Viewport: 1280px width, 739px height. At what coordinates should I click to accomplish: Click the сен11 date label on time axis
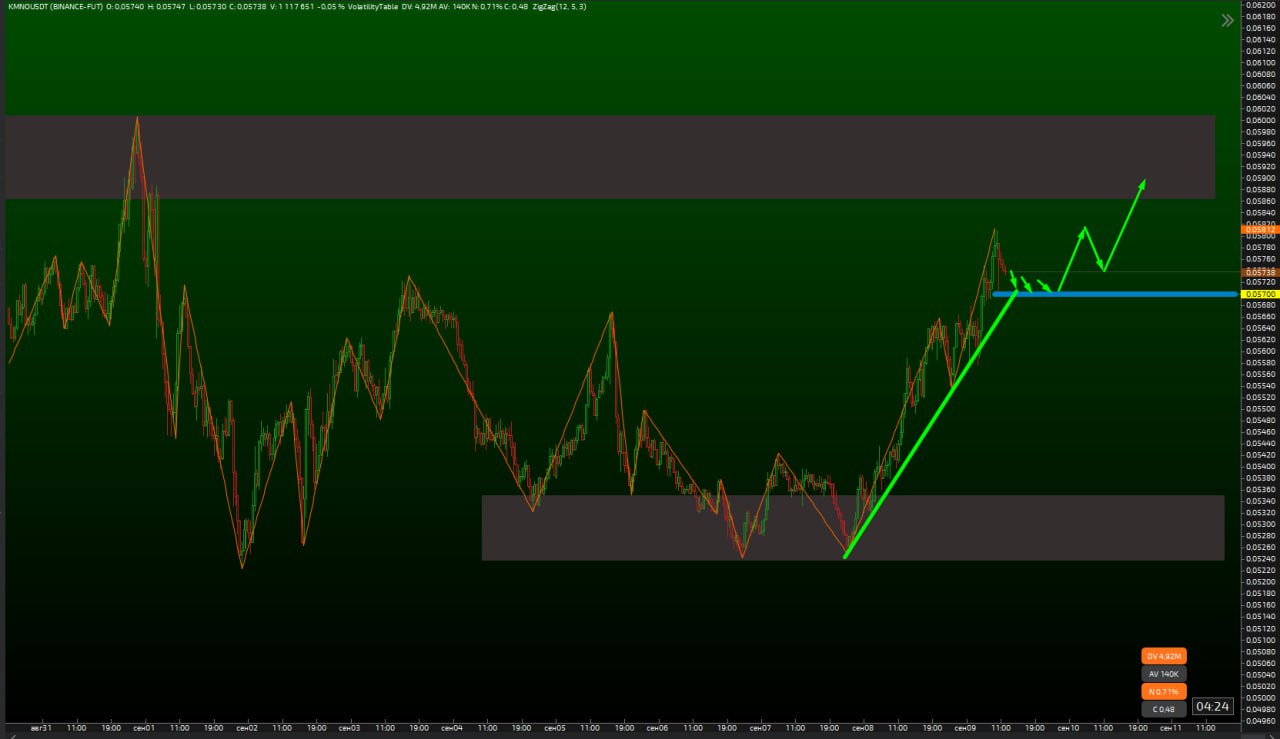(x=1171, y=728)
